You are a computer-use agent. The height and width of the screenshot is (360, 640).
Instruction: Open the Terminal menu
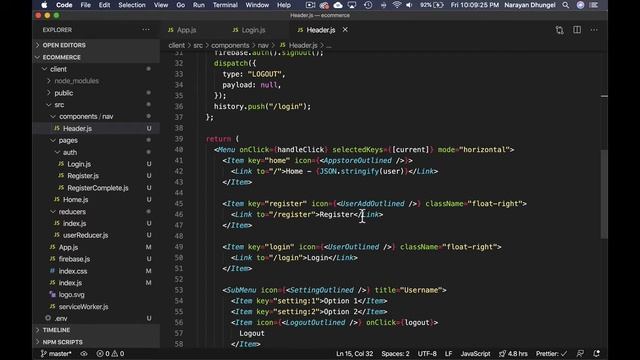225,5
